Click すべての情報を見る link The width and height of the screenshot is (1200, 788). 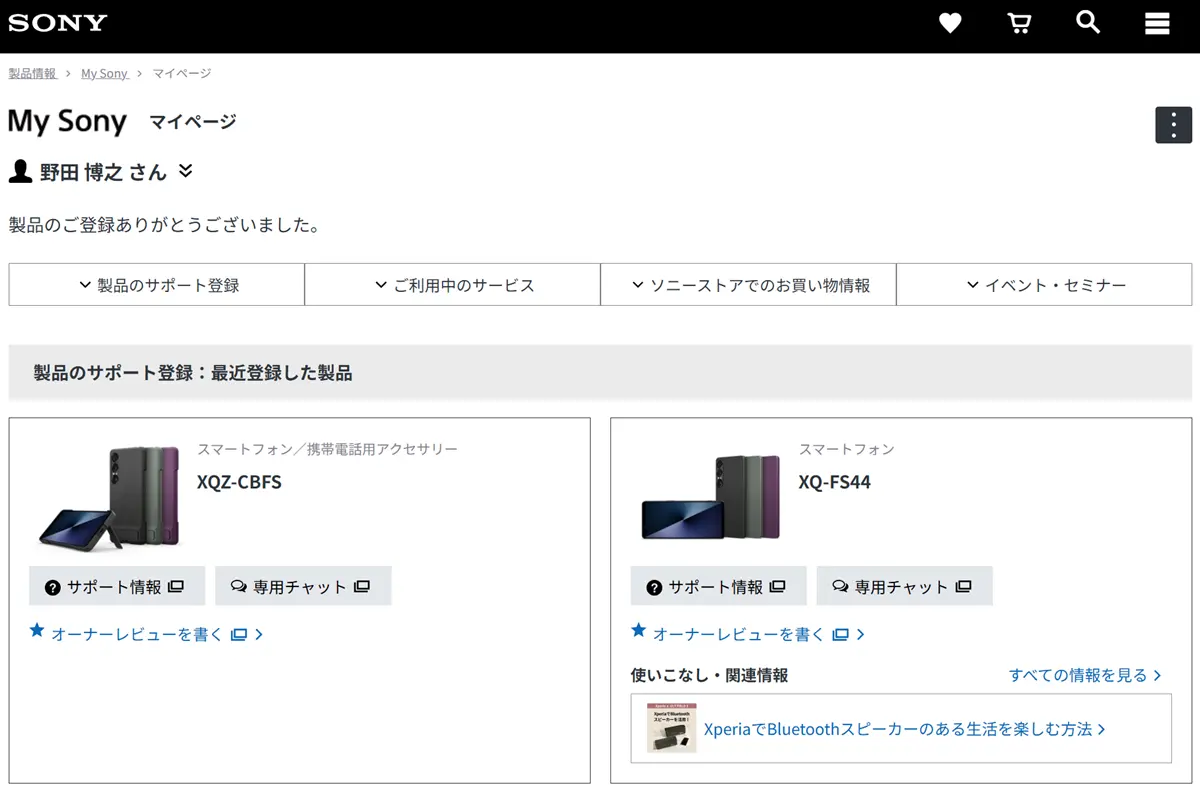[x=1085, y=675]
